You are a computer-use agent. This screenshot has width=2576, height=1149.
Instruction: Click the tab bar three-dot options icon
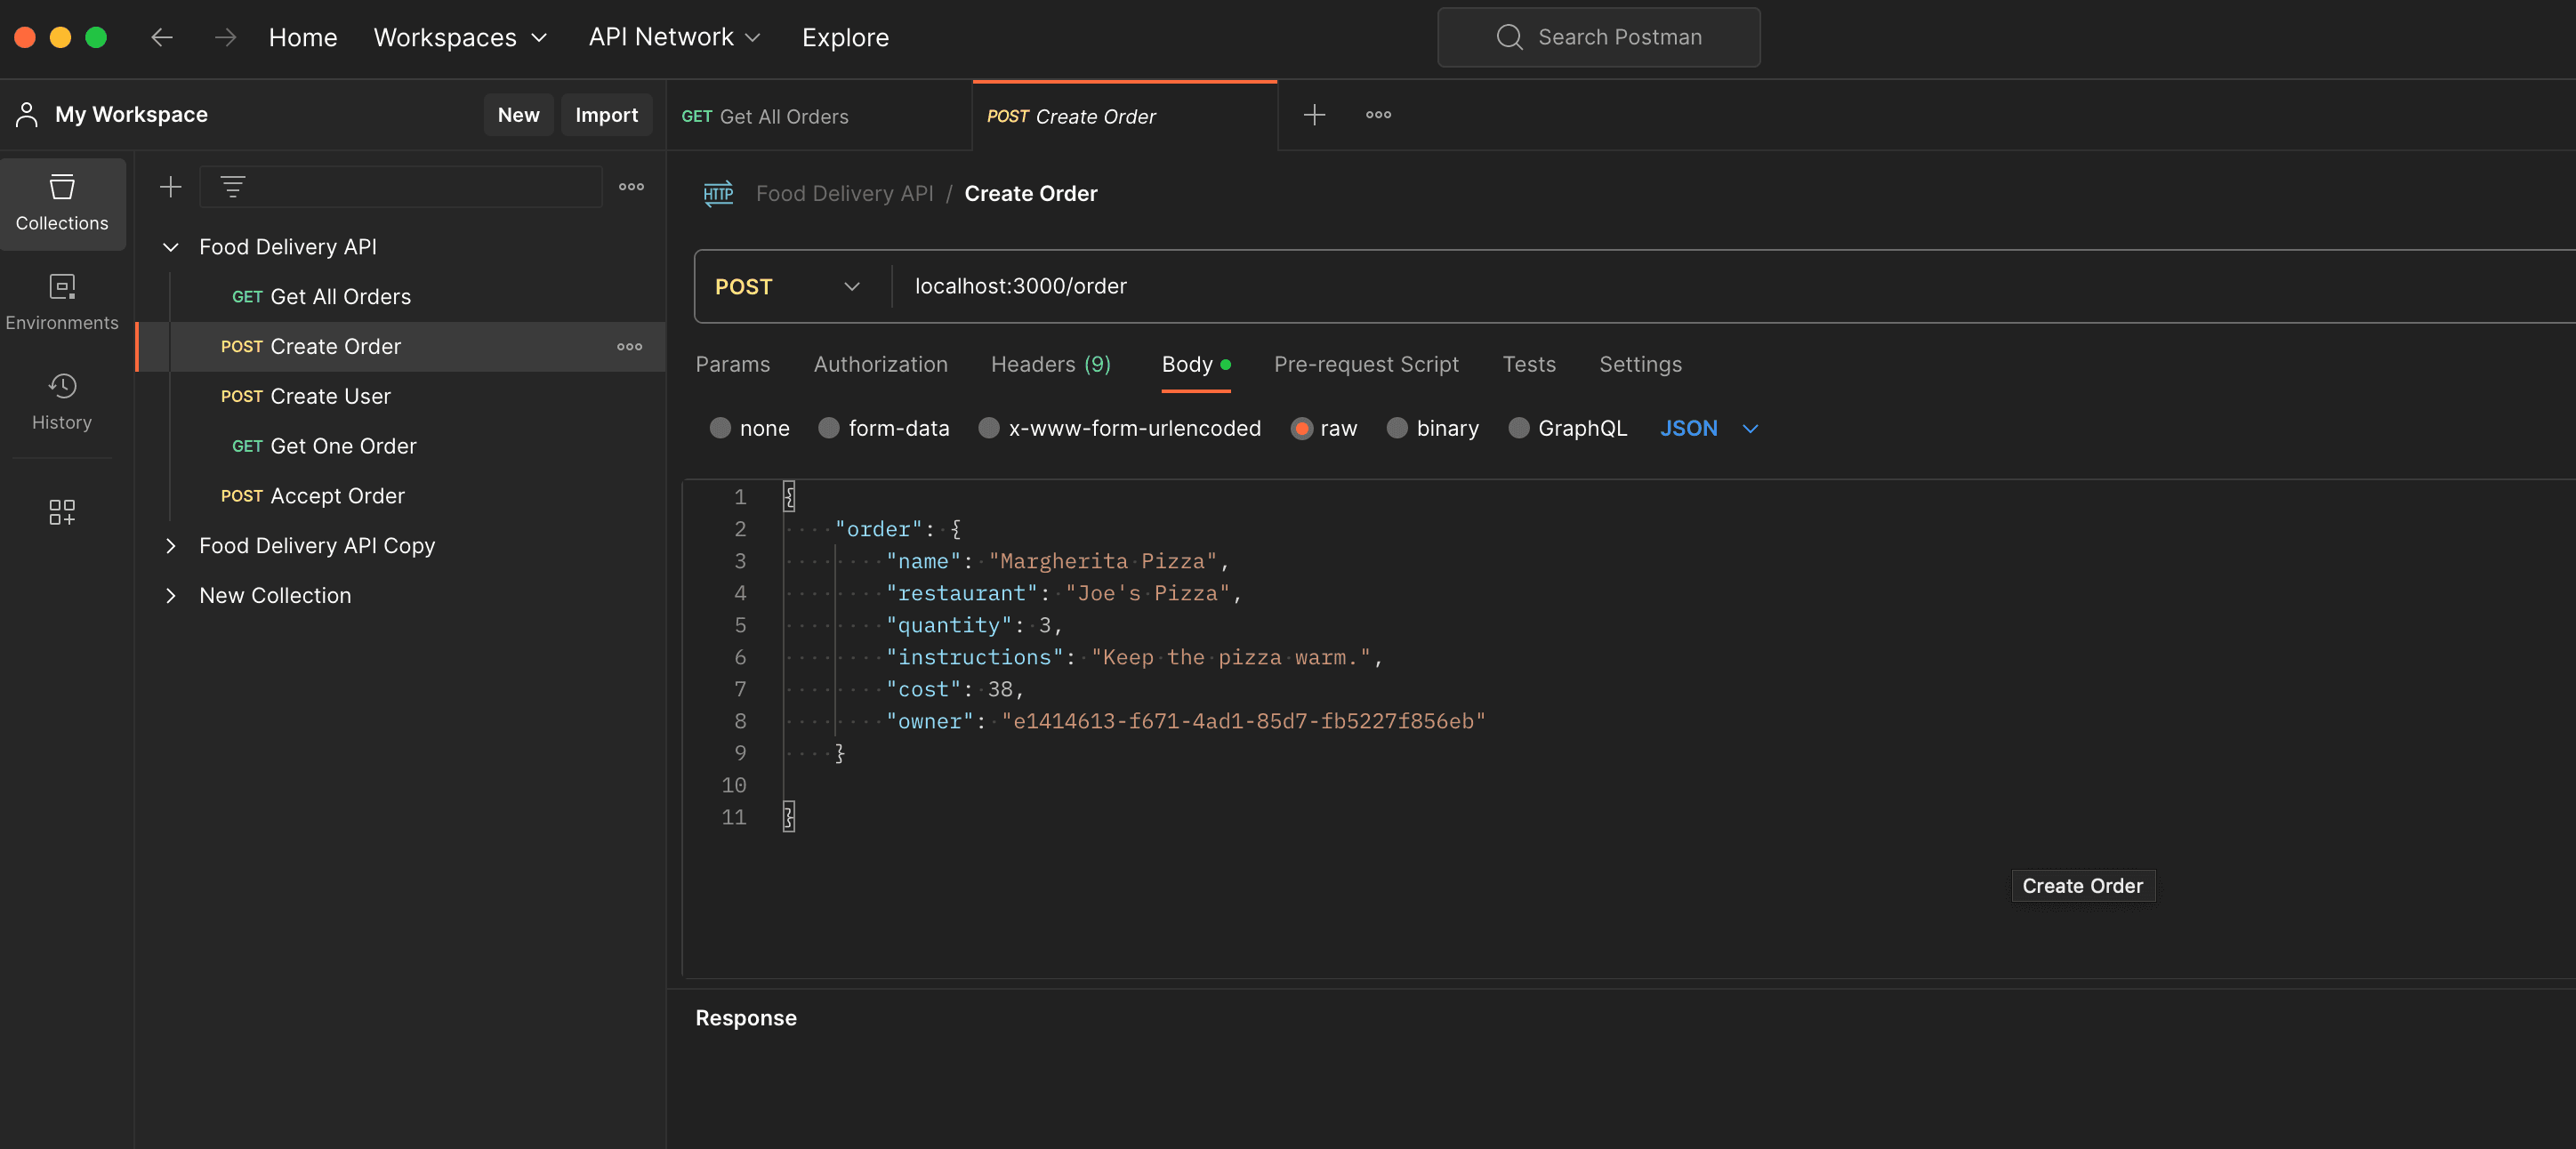[x=1378, y=115]
